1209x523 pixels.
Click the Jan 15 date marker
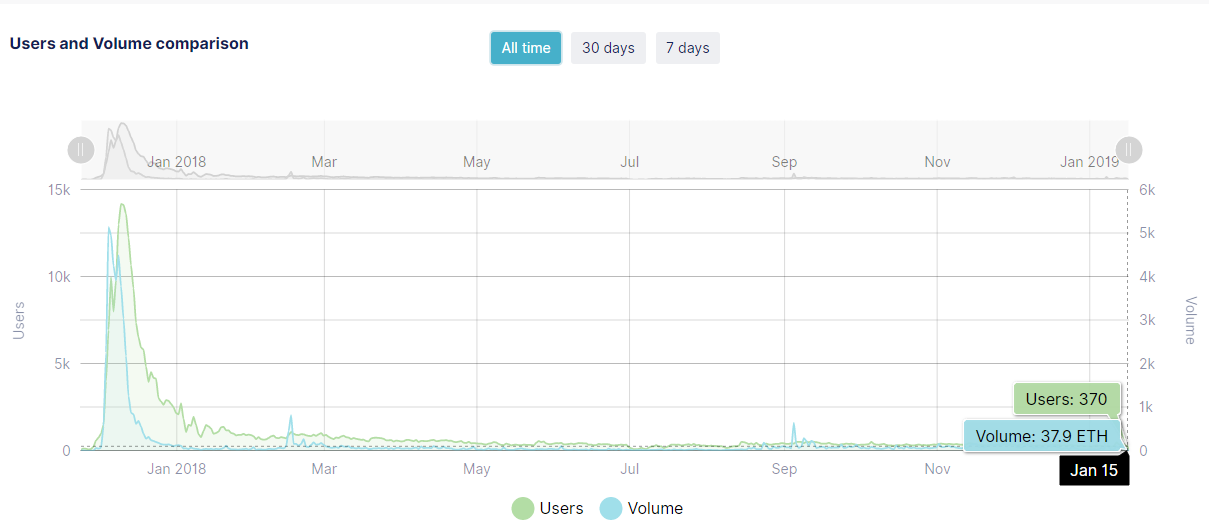[x=1094, y=470]
